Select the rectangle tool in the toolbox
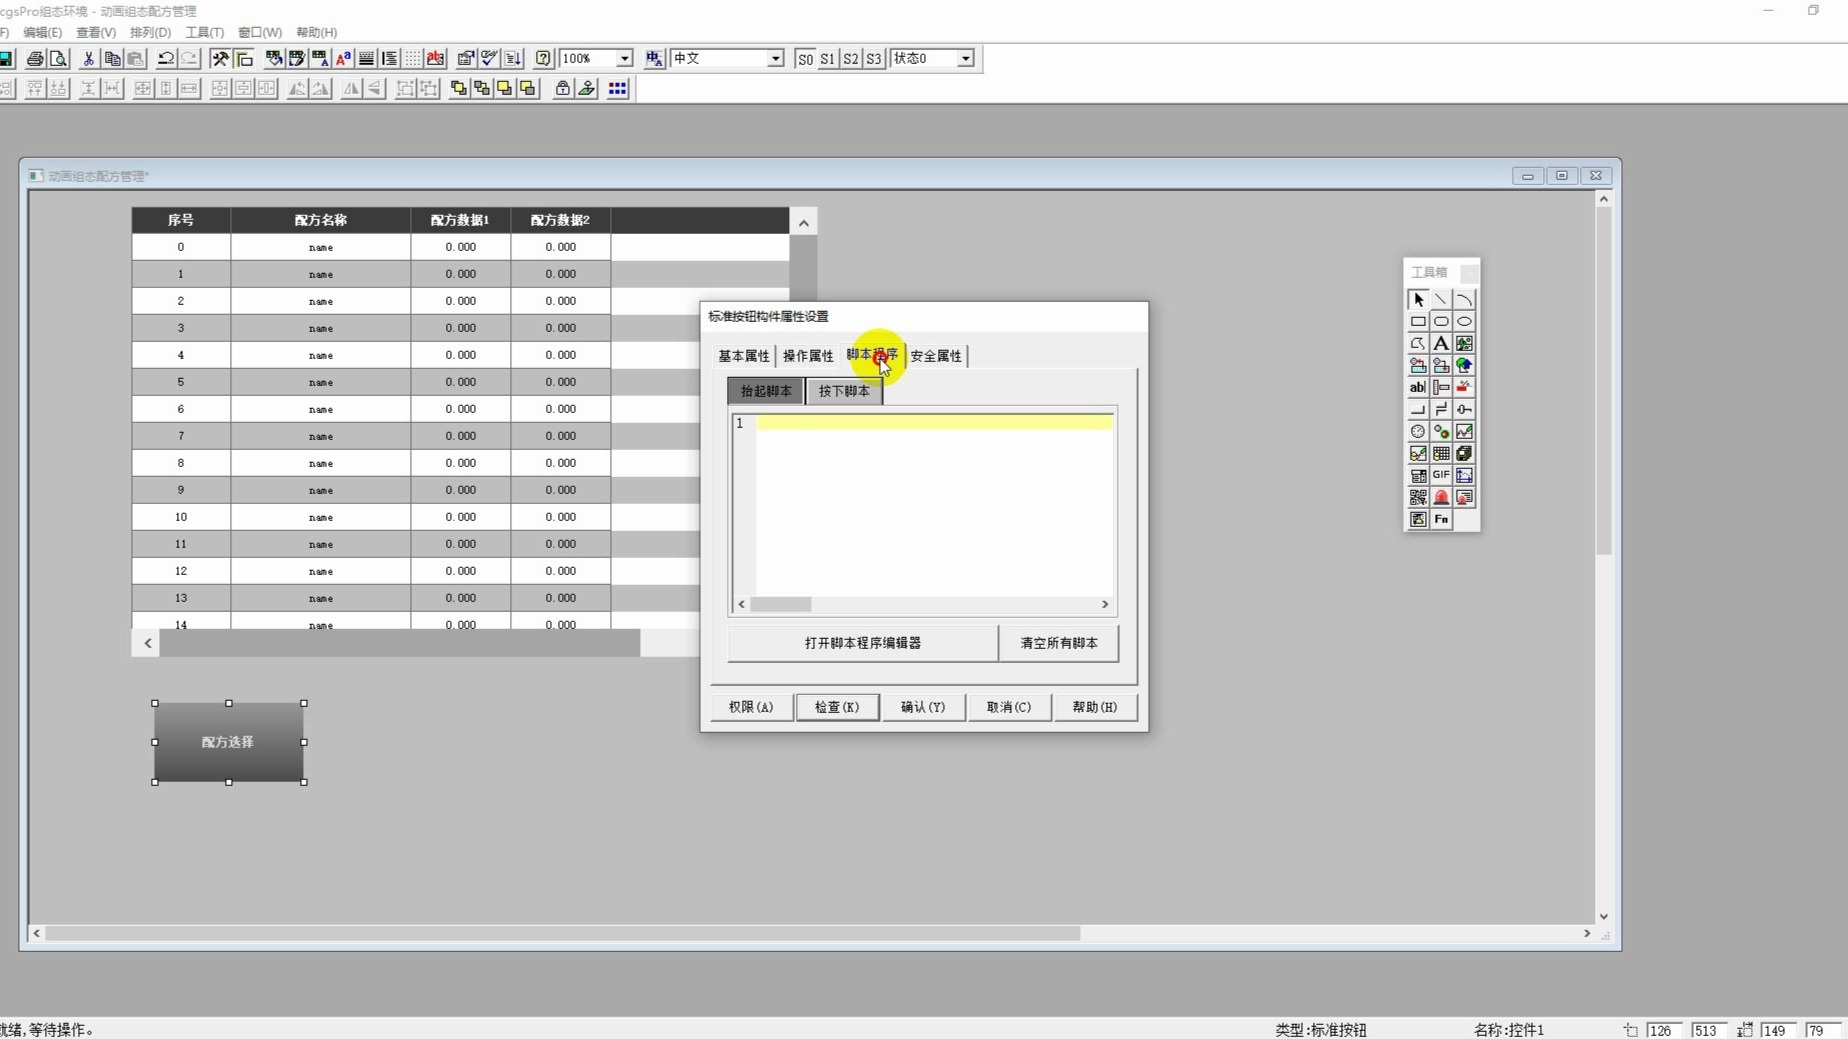1848x1039 pixels. 1418,322
